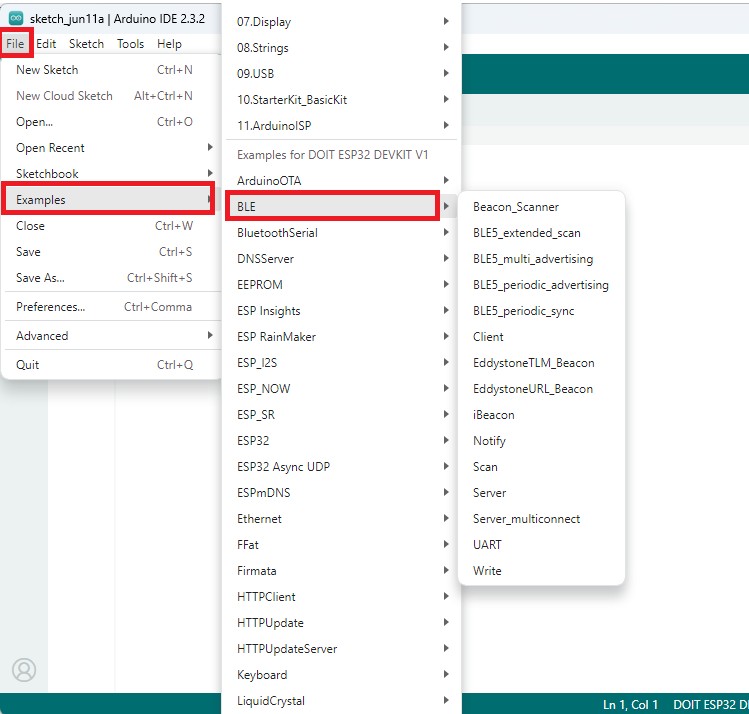Click the Arduino IDE logo in title bar

pyautogui.click(x=16, y=17)
